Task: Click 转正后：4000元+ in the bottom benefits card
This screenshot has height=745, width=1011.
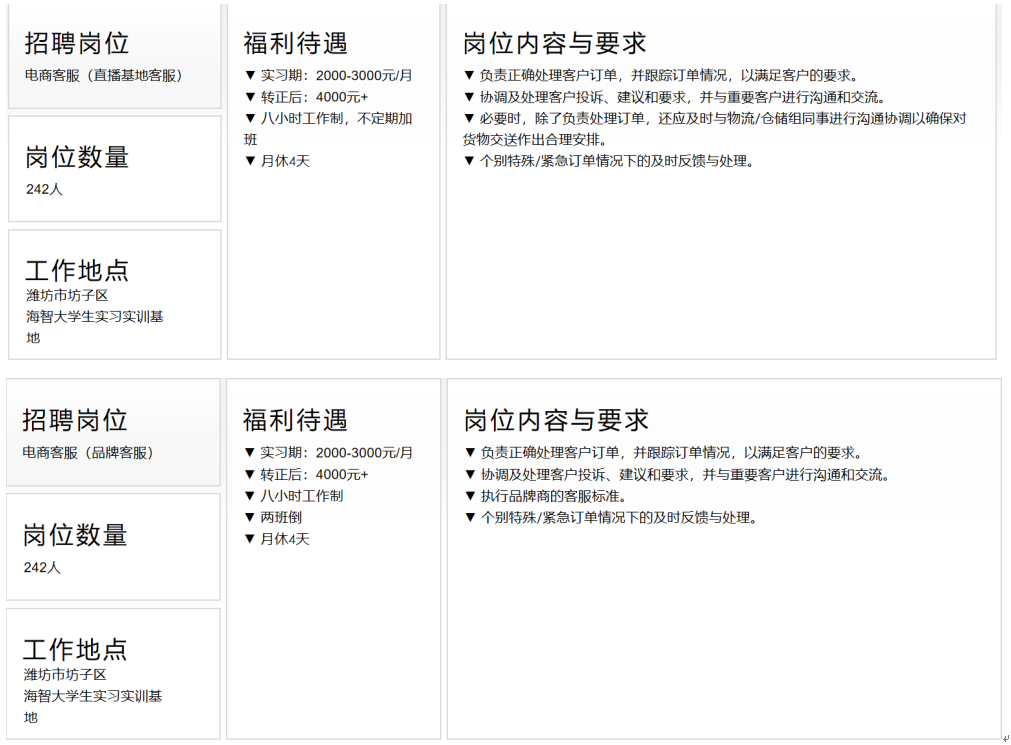Action: 314,475
